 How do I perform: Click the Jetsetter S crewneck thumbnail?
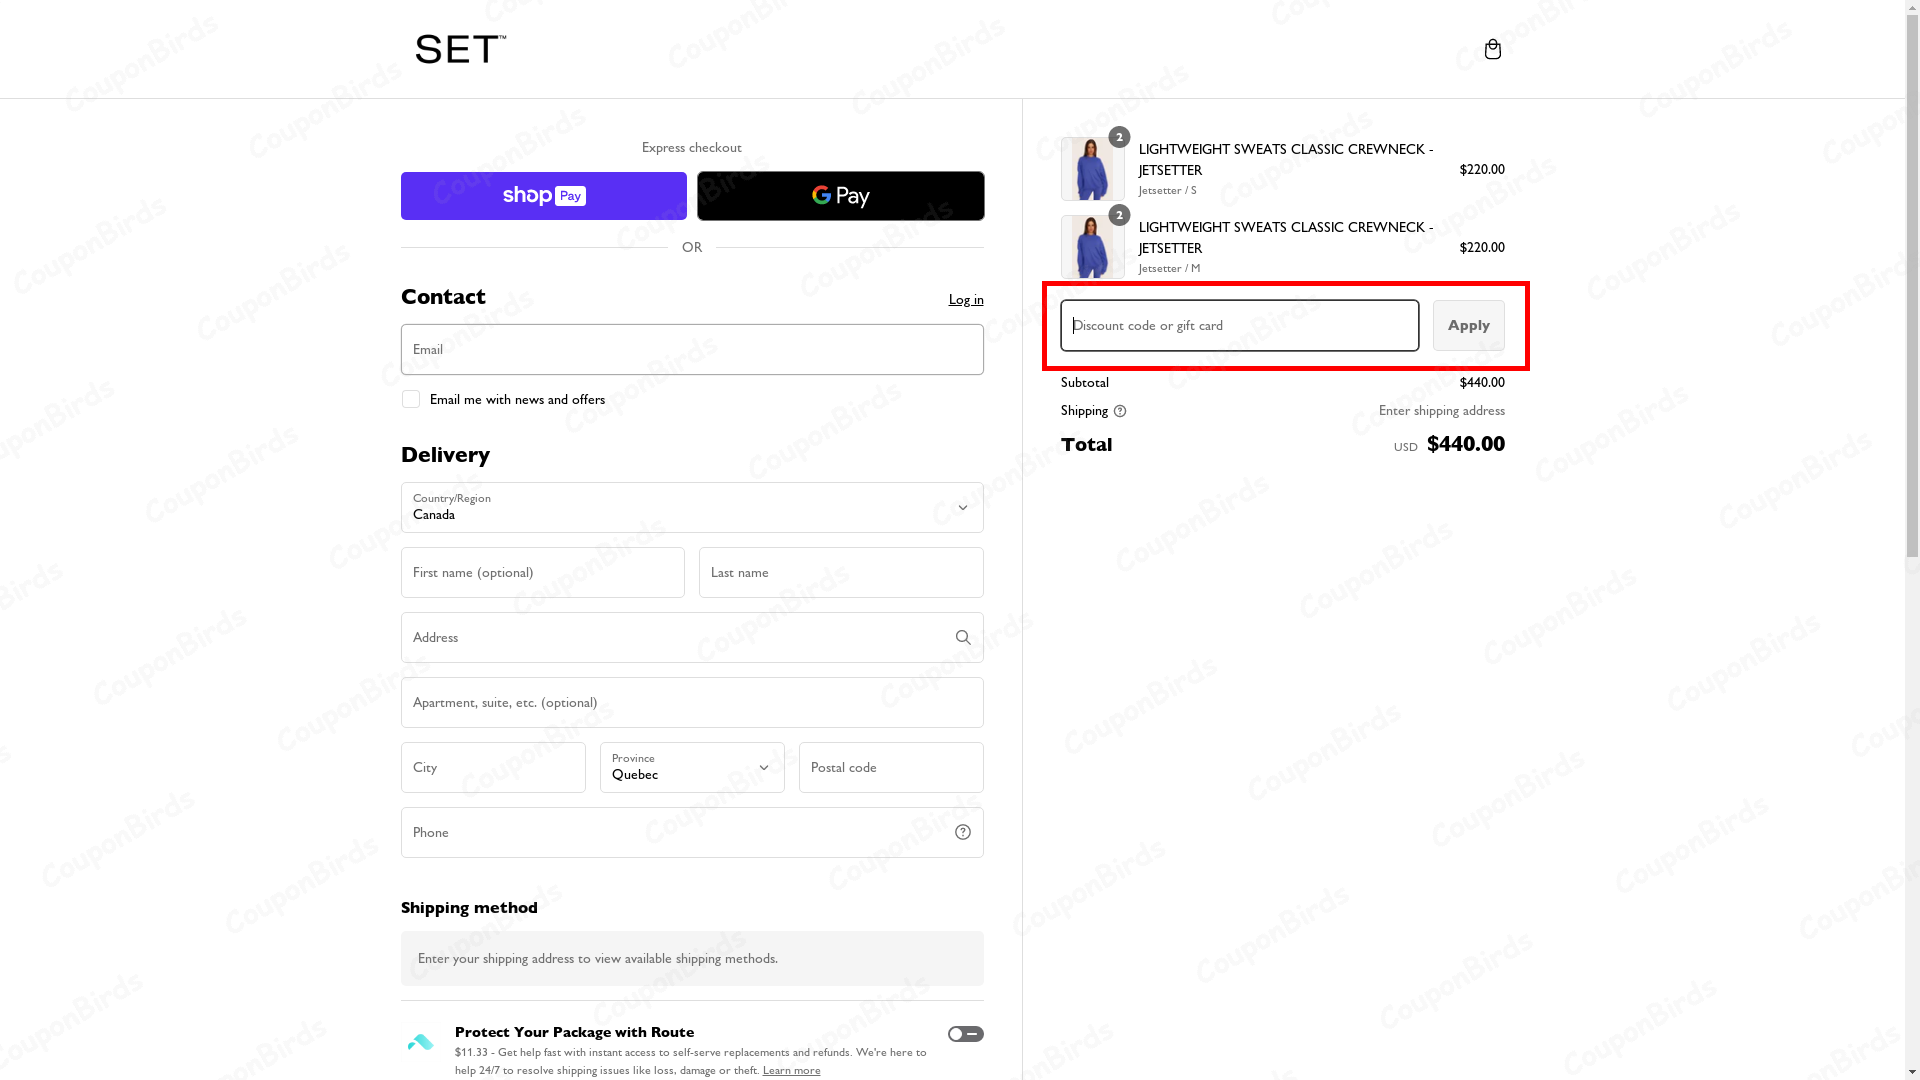[1091, 168]
